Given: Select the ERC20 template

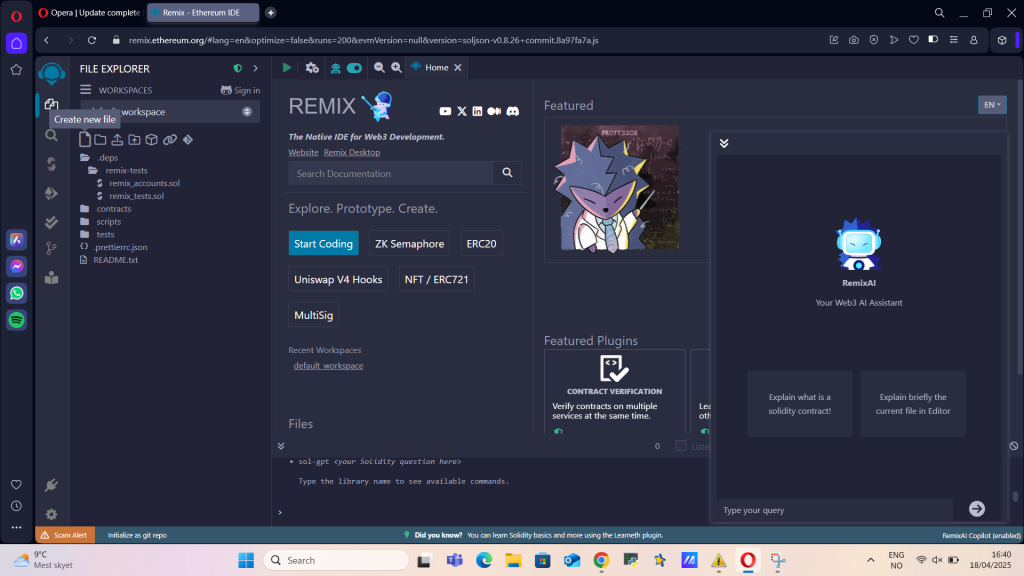Looking at the screenshot, I should pos(481,244).
